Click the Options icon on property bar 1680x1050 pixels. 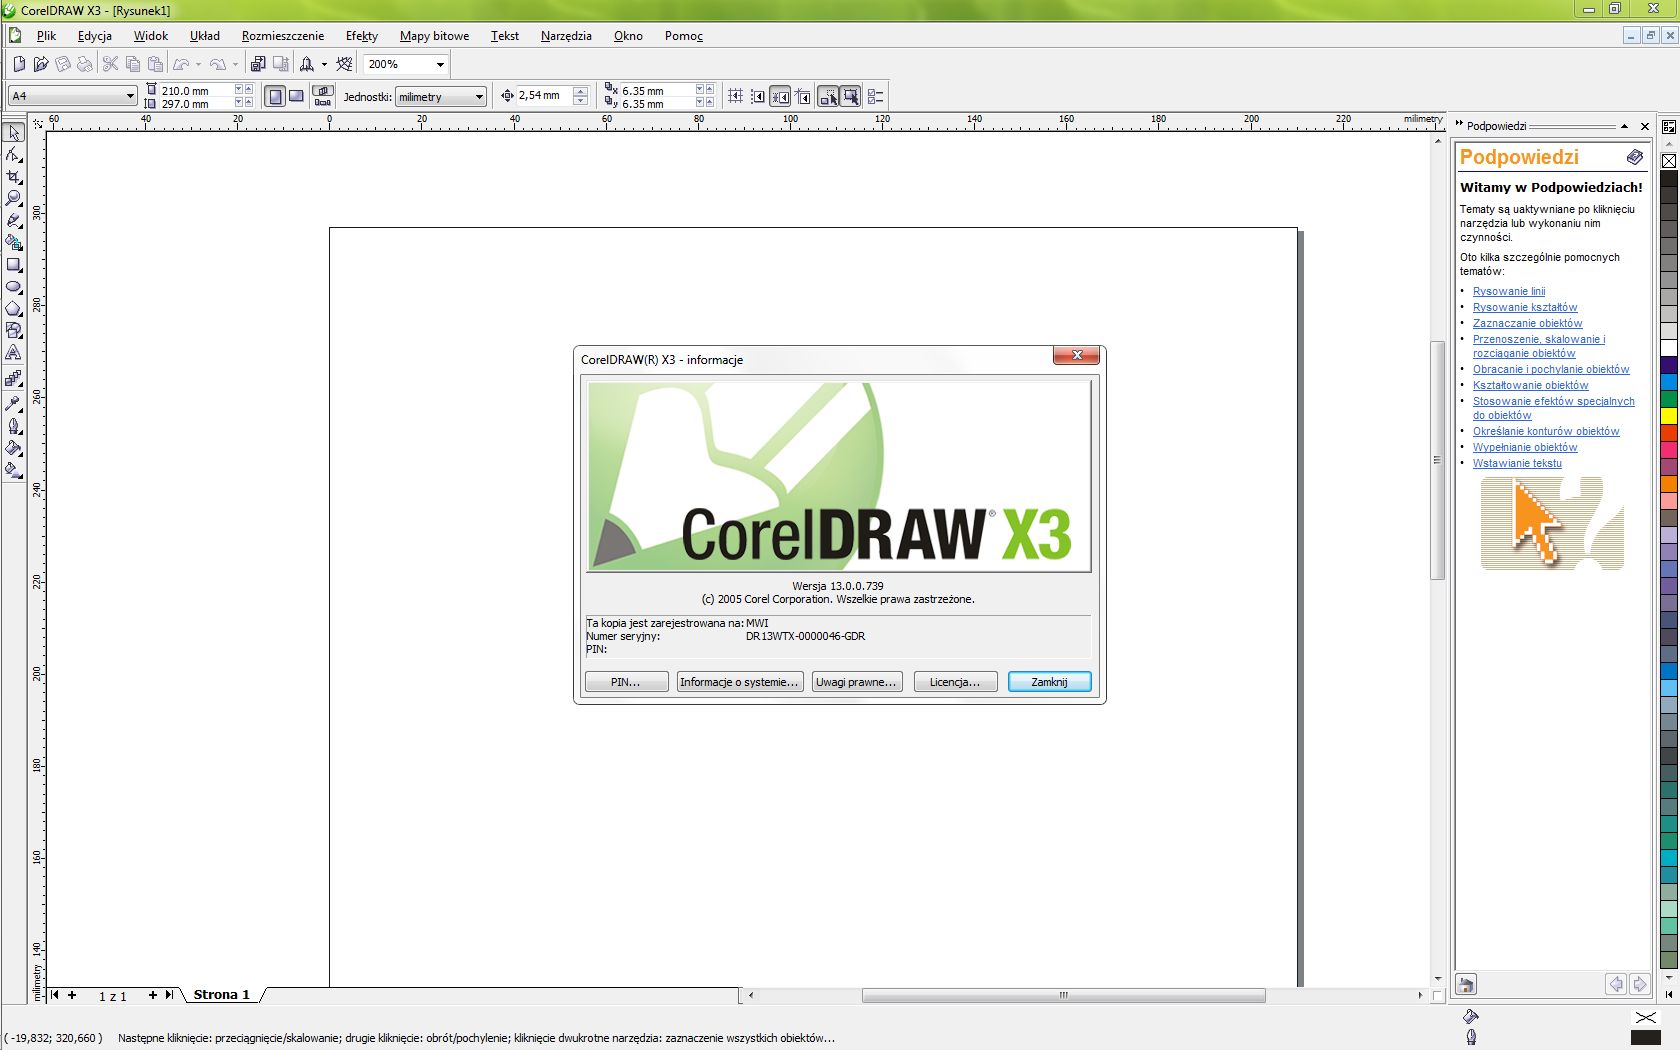pos(875,96)
